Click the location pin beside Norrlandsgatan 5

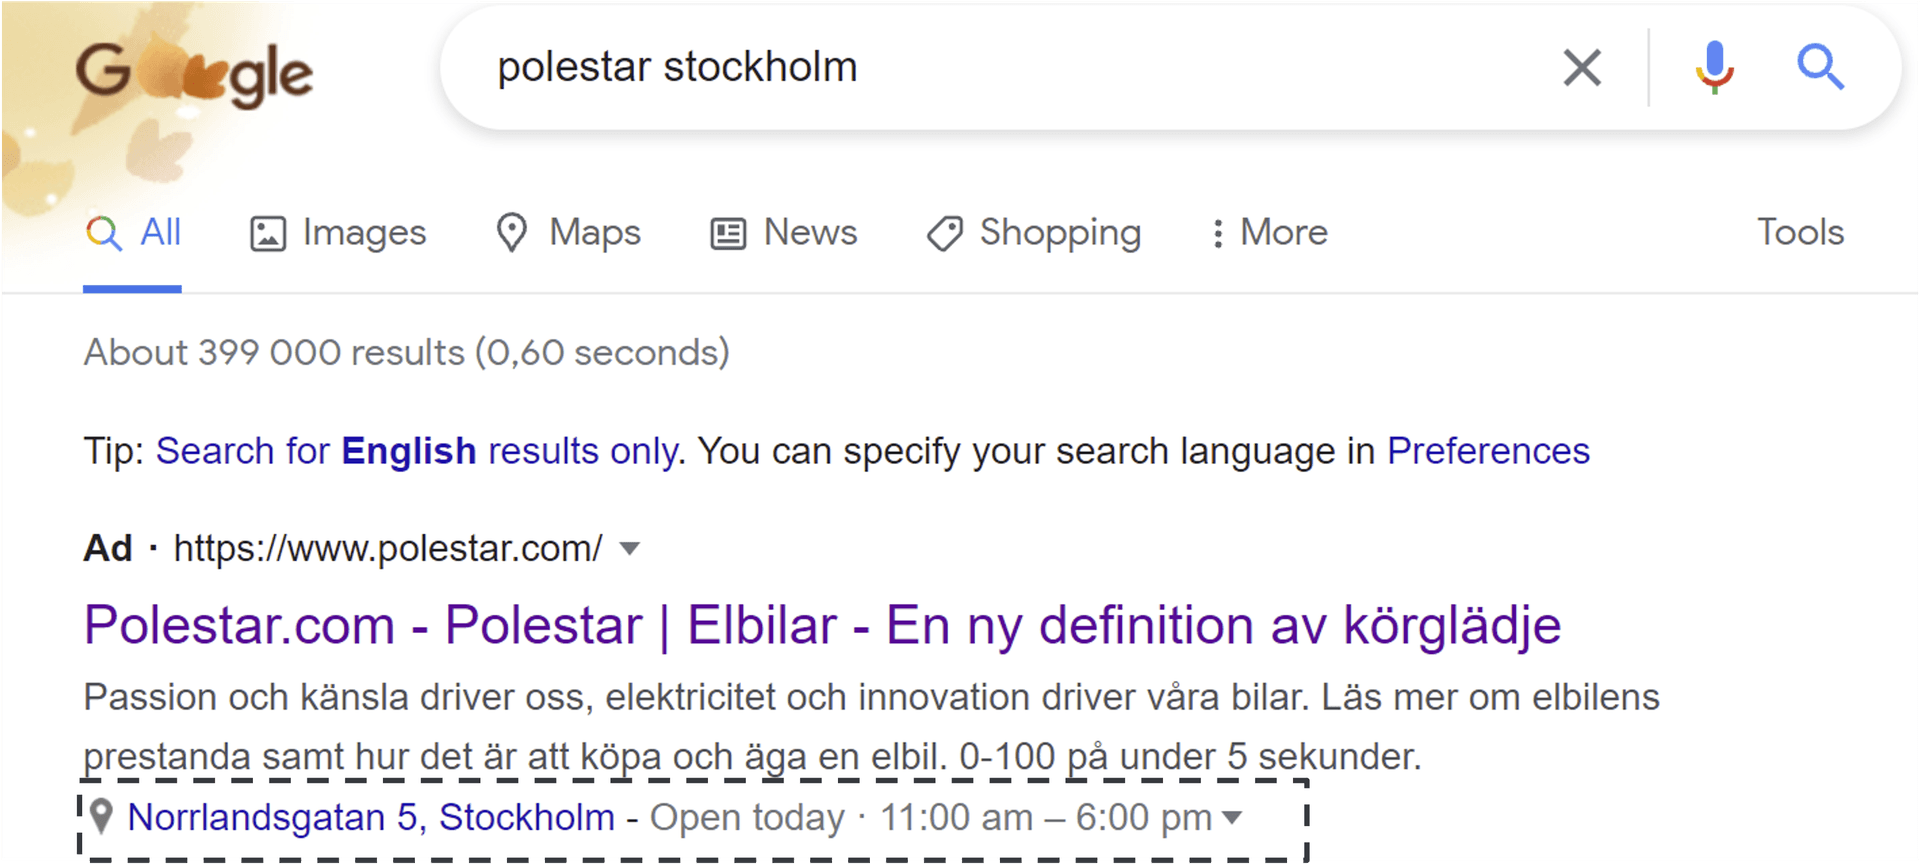coord(101,816)
